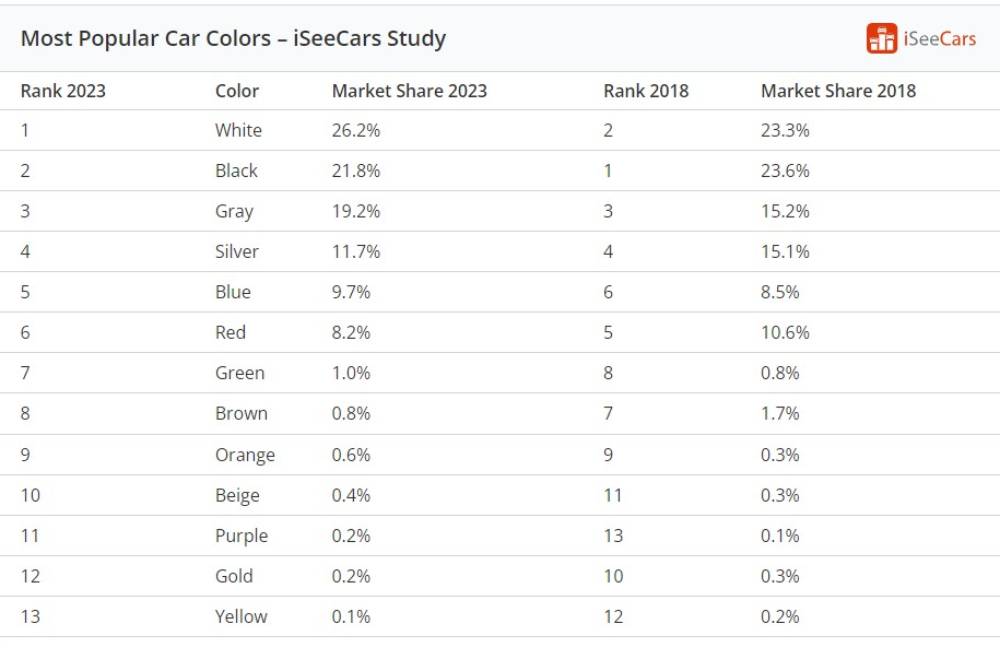Click the Rank 2023 column header
This screenshot has width=1000, height=667.
tap(63, 91)
